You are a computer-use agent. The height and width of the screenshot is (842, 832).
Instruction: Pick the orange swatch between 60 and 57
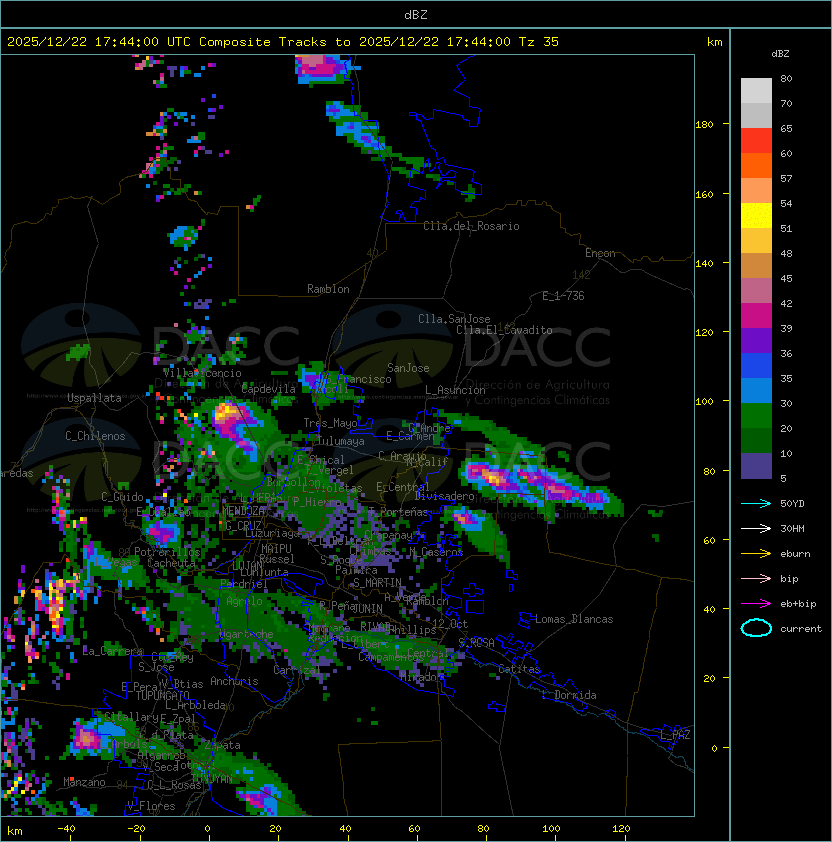pos(756,165)
